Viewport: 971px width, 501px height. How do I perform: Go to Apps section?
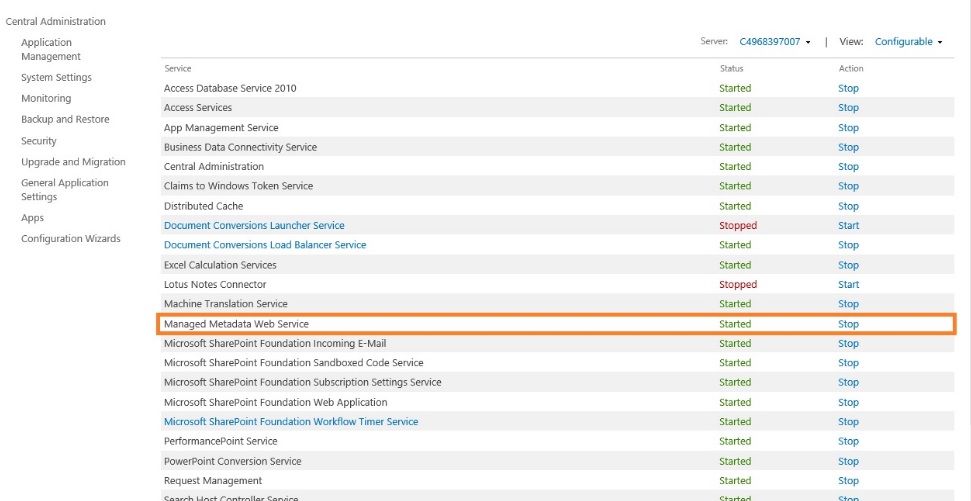(x=32, y=218)
